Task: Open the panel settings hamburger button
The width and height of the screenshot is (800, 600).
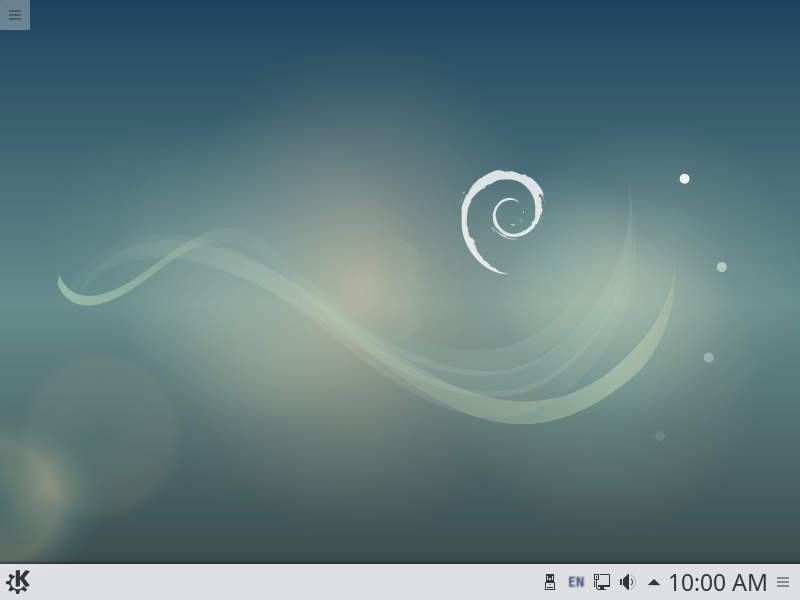Action: click(x=783, y=582)
